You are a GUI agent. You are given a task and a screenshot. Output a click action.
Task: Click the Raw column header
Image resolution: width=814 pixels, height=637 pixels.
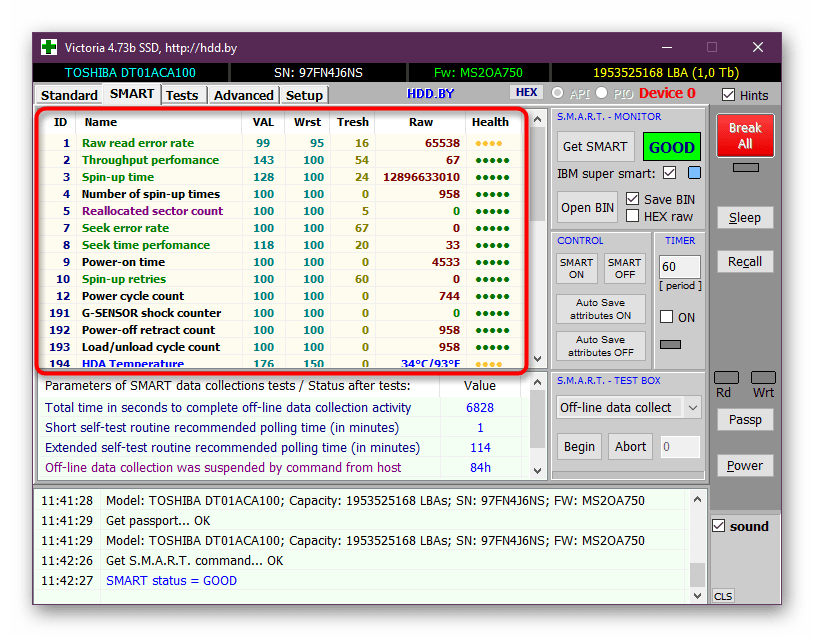(x=420, y=122)
